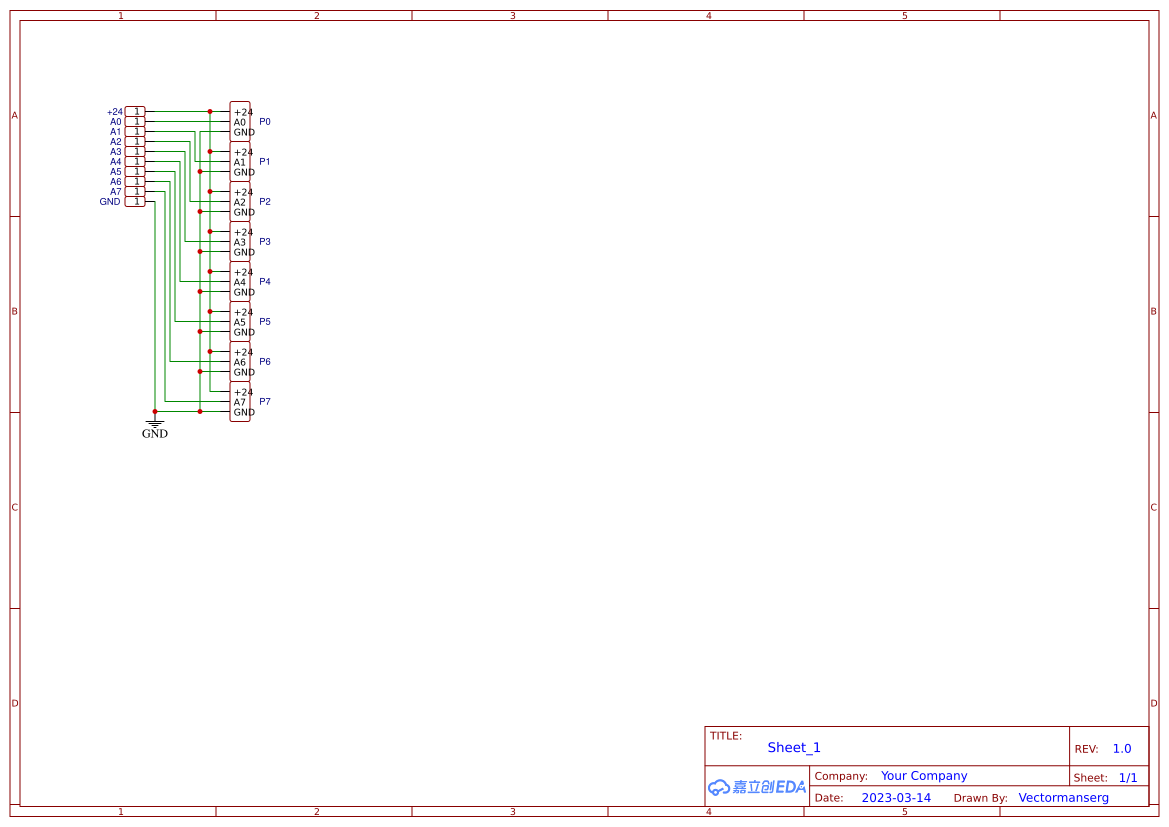Viewport: 1169px width, 827px height.
Task: Click the Sheet_1 title text
Action: 793,747
